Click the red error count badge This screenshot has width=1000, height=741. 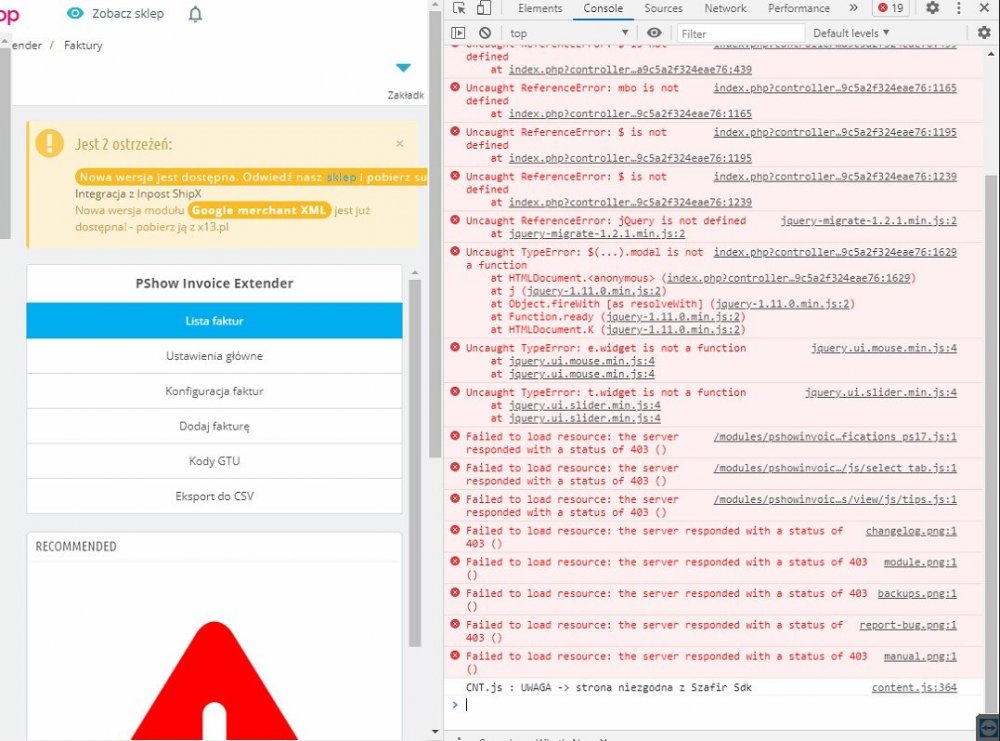[891, 8]
